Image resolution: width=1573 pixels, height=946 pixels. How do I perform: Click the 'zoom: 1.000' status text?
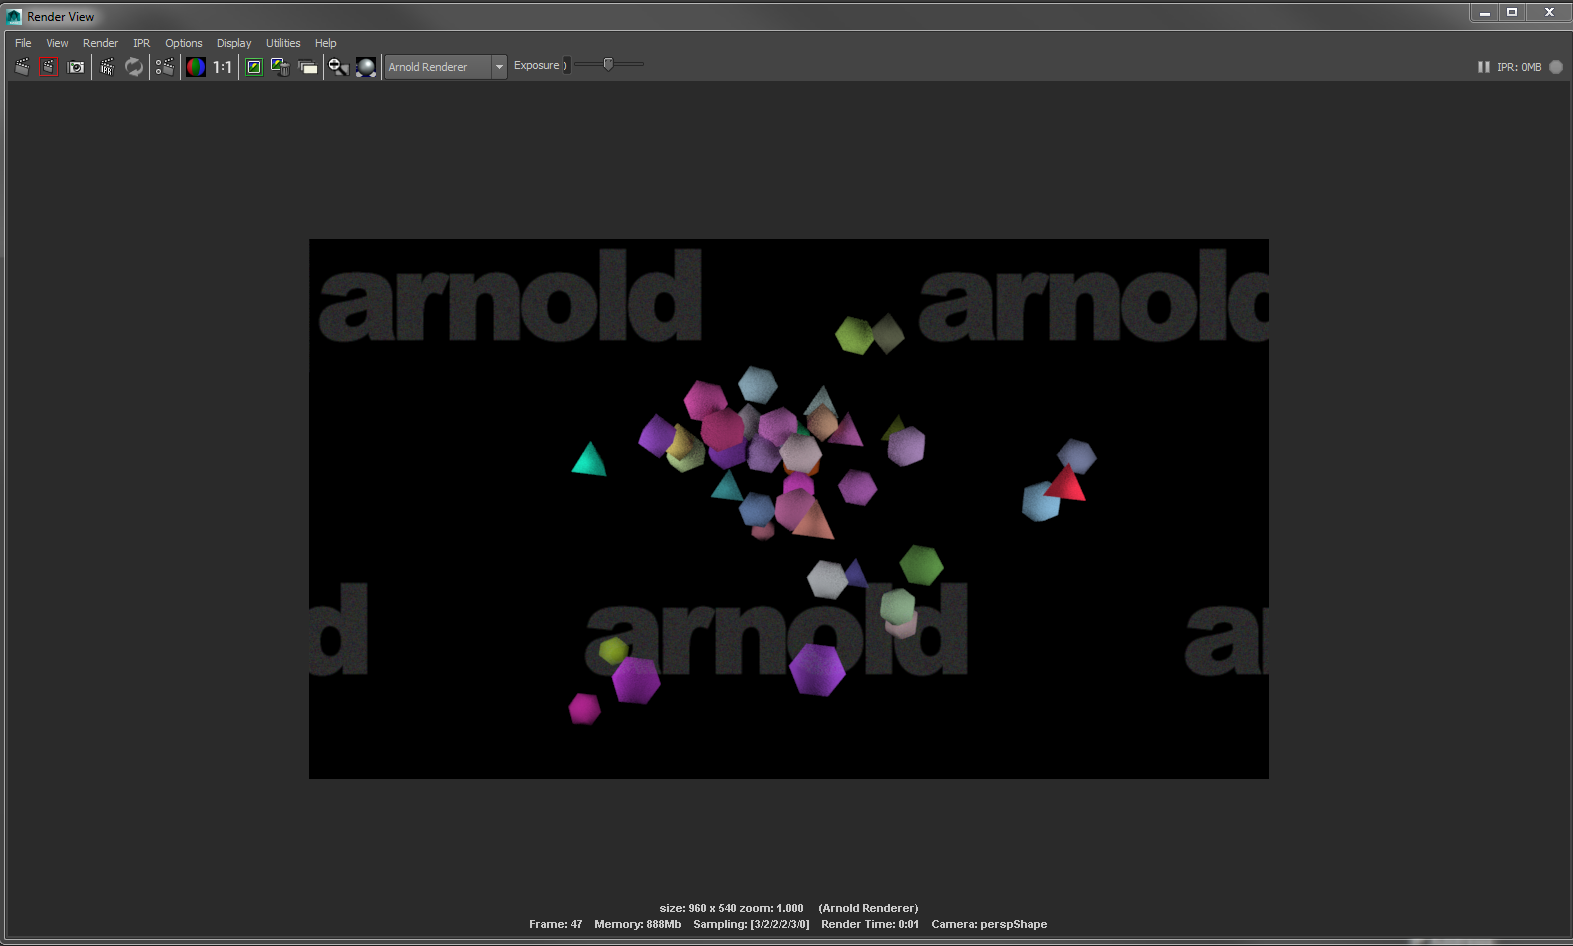tap(772, 909)
